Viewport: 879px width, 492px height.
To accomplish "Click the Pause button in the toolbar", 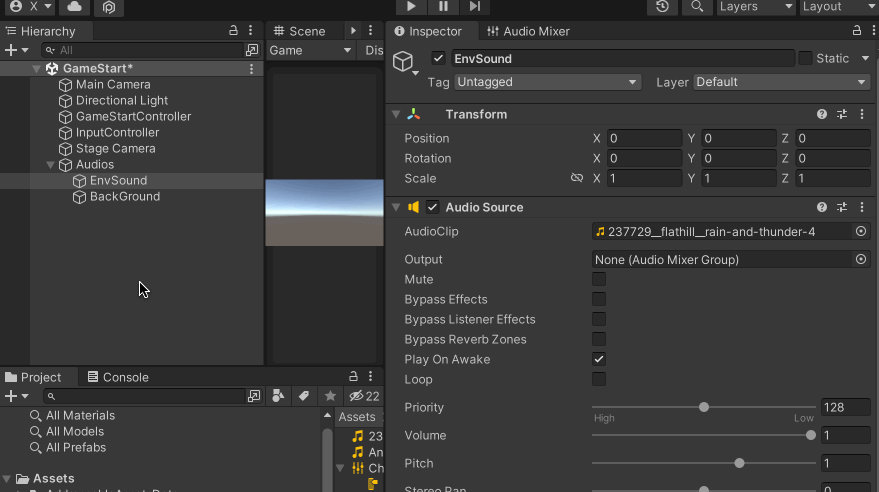I will [443, 7].
